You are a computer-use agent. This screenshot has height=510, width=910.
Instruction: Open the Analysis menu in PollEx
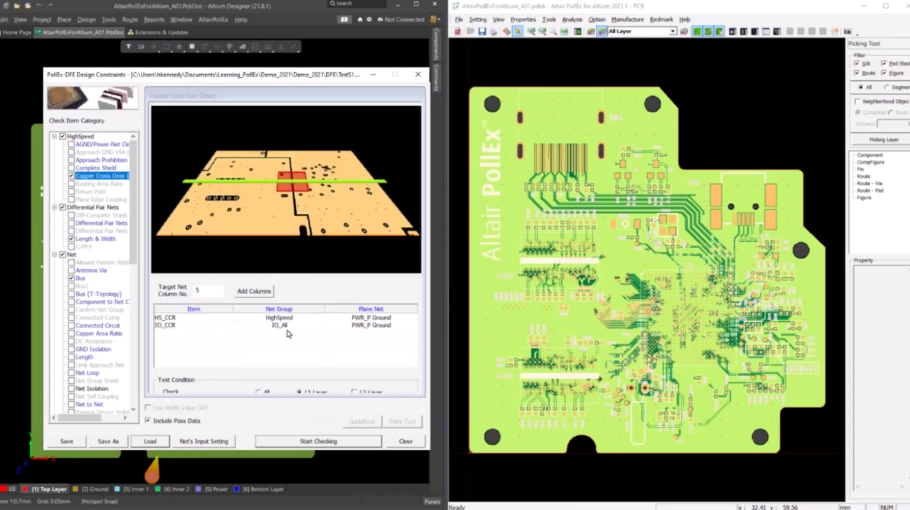(572, 19)
